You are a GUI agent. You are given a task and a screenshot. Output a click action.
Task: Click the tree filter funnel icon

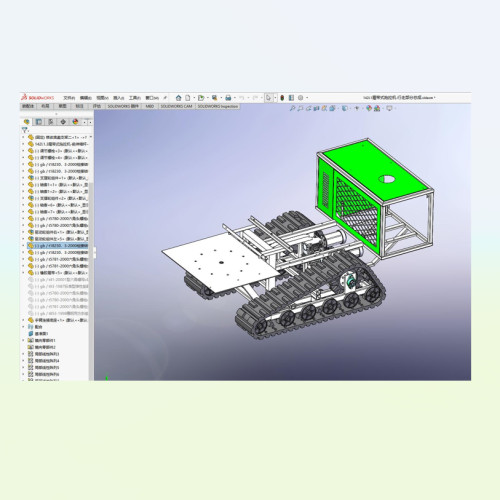click(24, 130)
